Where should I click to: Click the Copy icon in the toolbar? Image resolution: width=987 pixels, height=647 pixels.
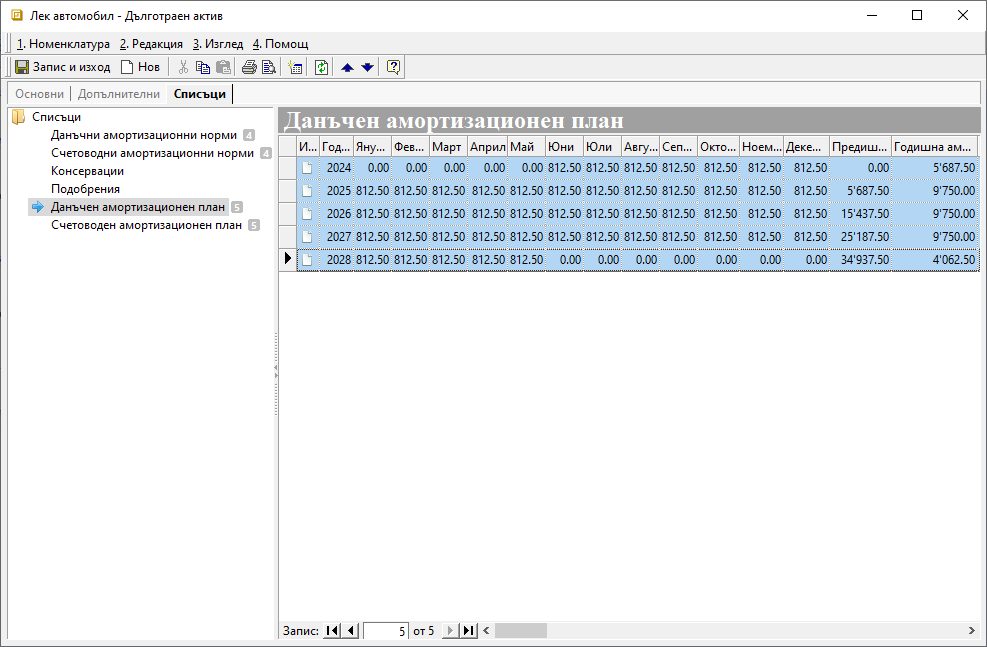203,67
